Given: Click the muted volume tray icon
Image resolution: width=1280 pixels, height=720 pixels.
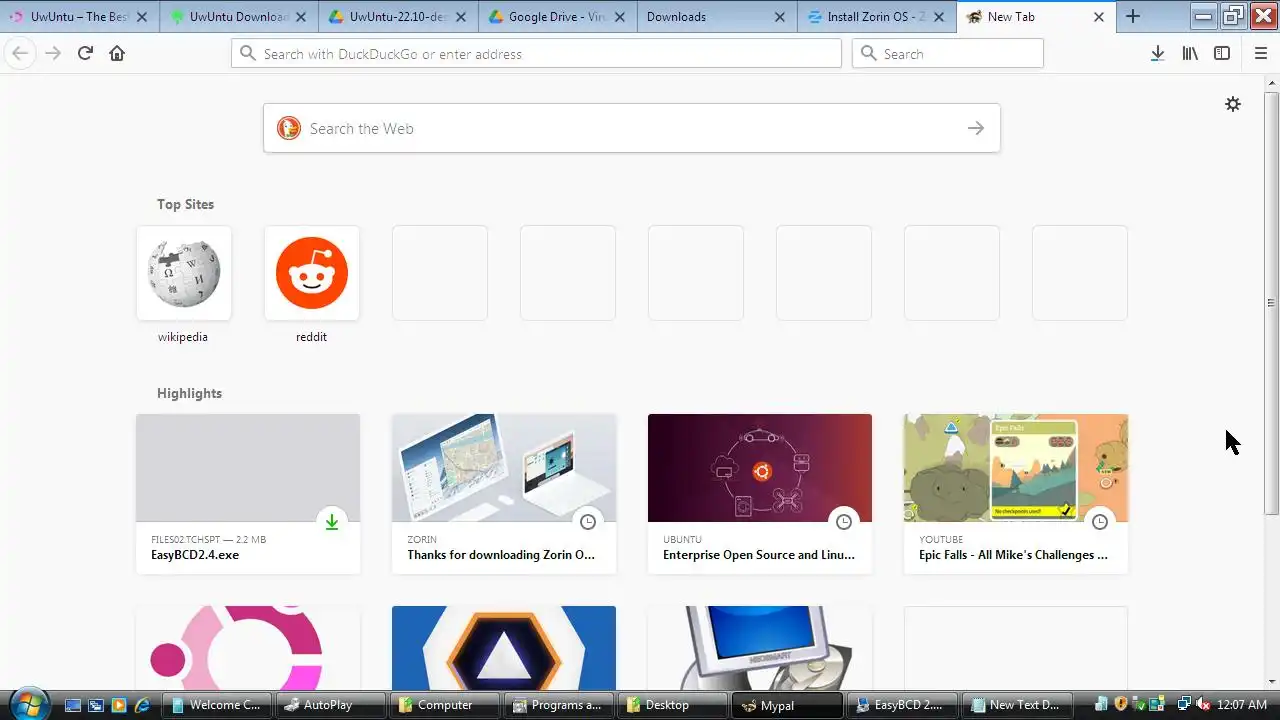Looking at the screenshot, I should coord(1203,705).
